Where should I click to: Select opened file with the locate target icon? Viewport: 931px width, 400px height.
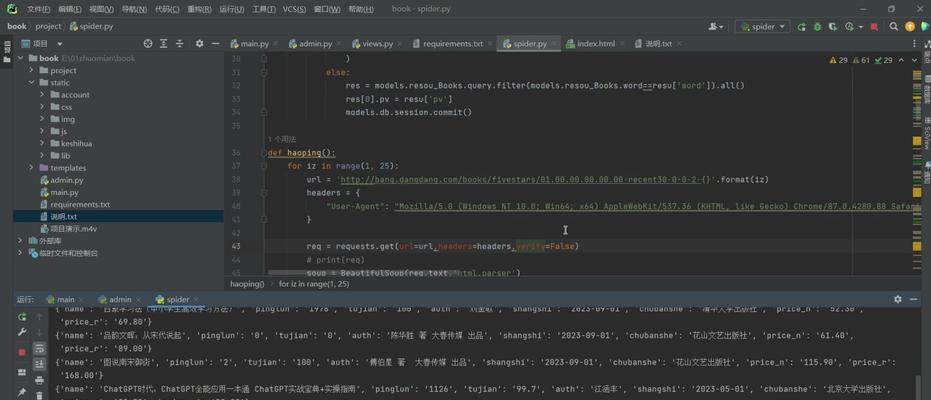[148, 43]
